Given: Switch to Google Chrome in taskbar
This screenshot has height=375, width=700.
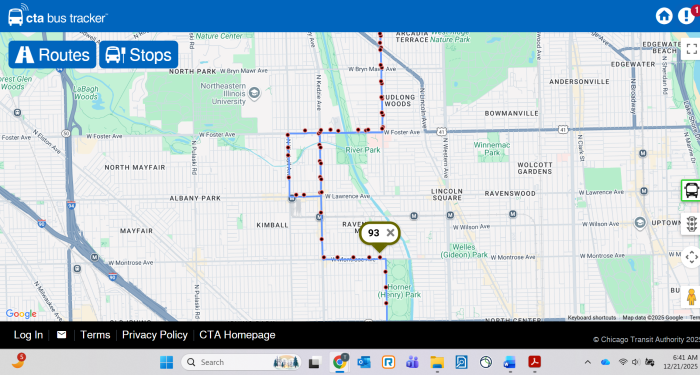Looking at the screenshot, I should (339, 362).
